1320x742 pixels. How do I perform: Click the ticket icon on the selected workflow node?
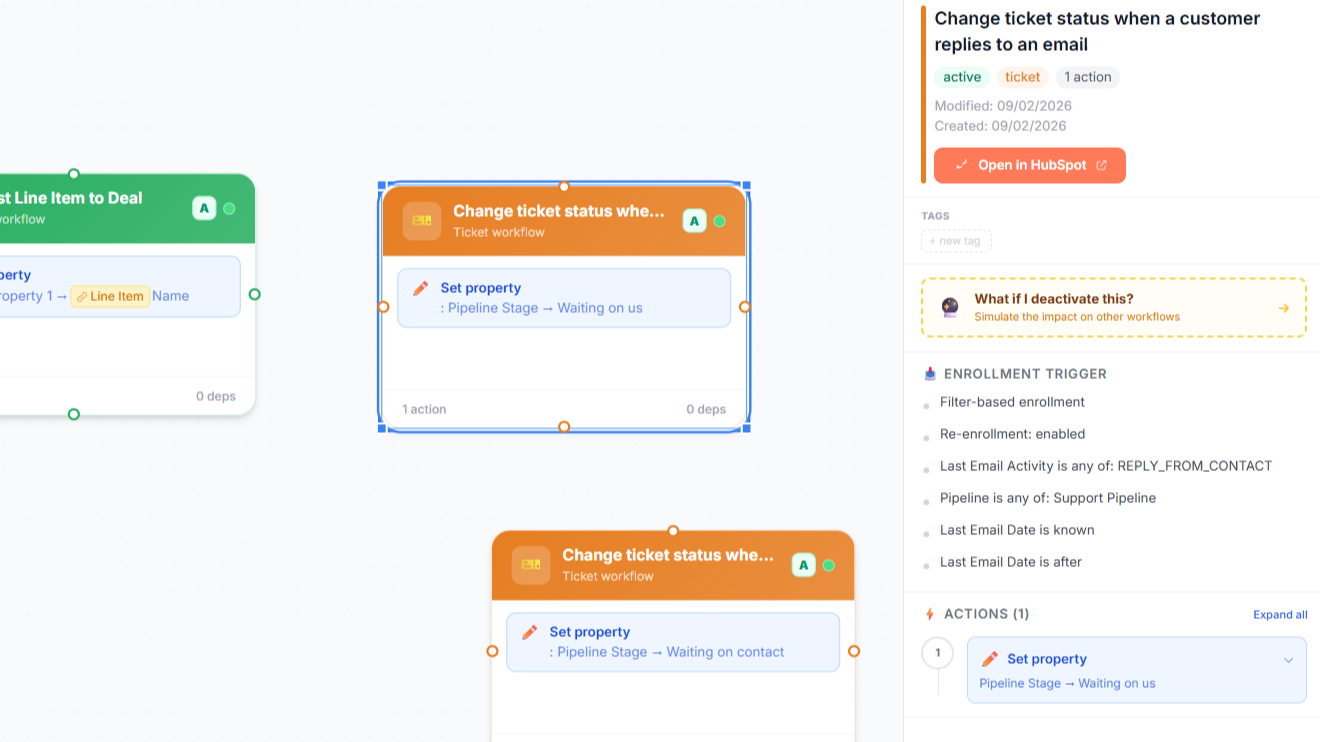click(x=422, y=221)
